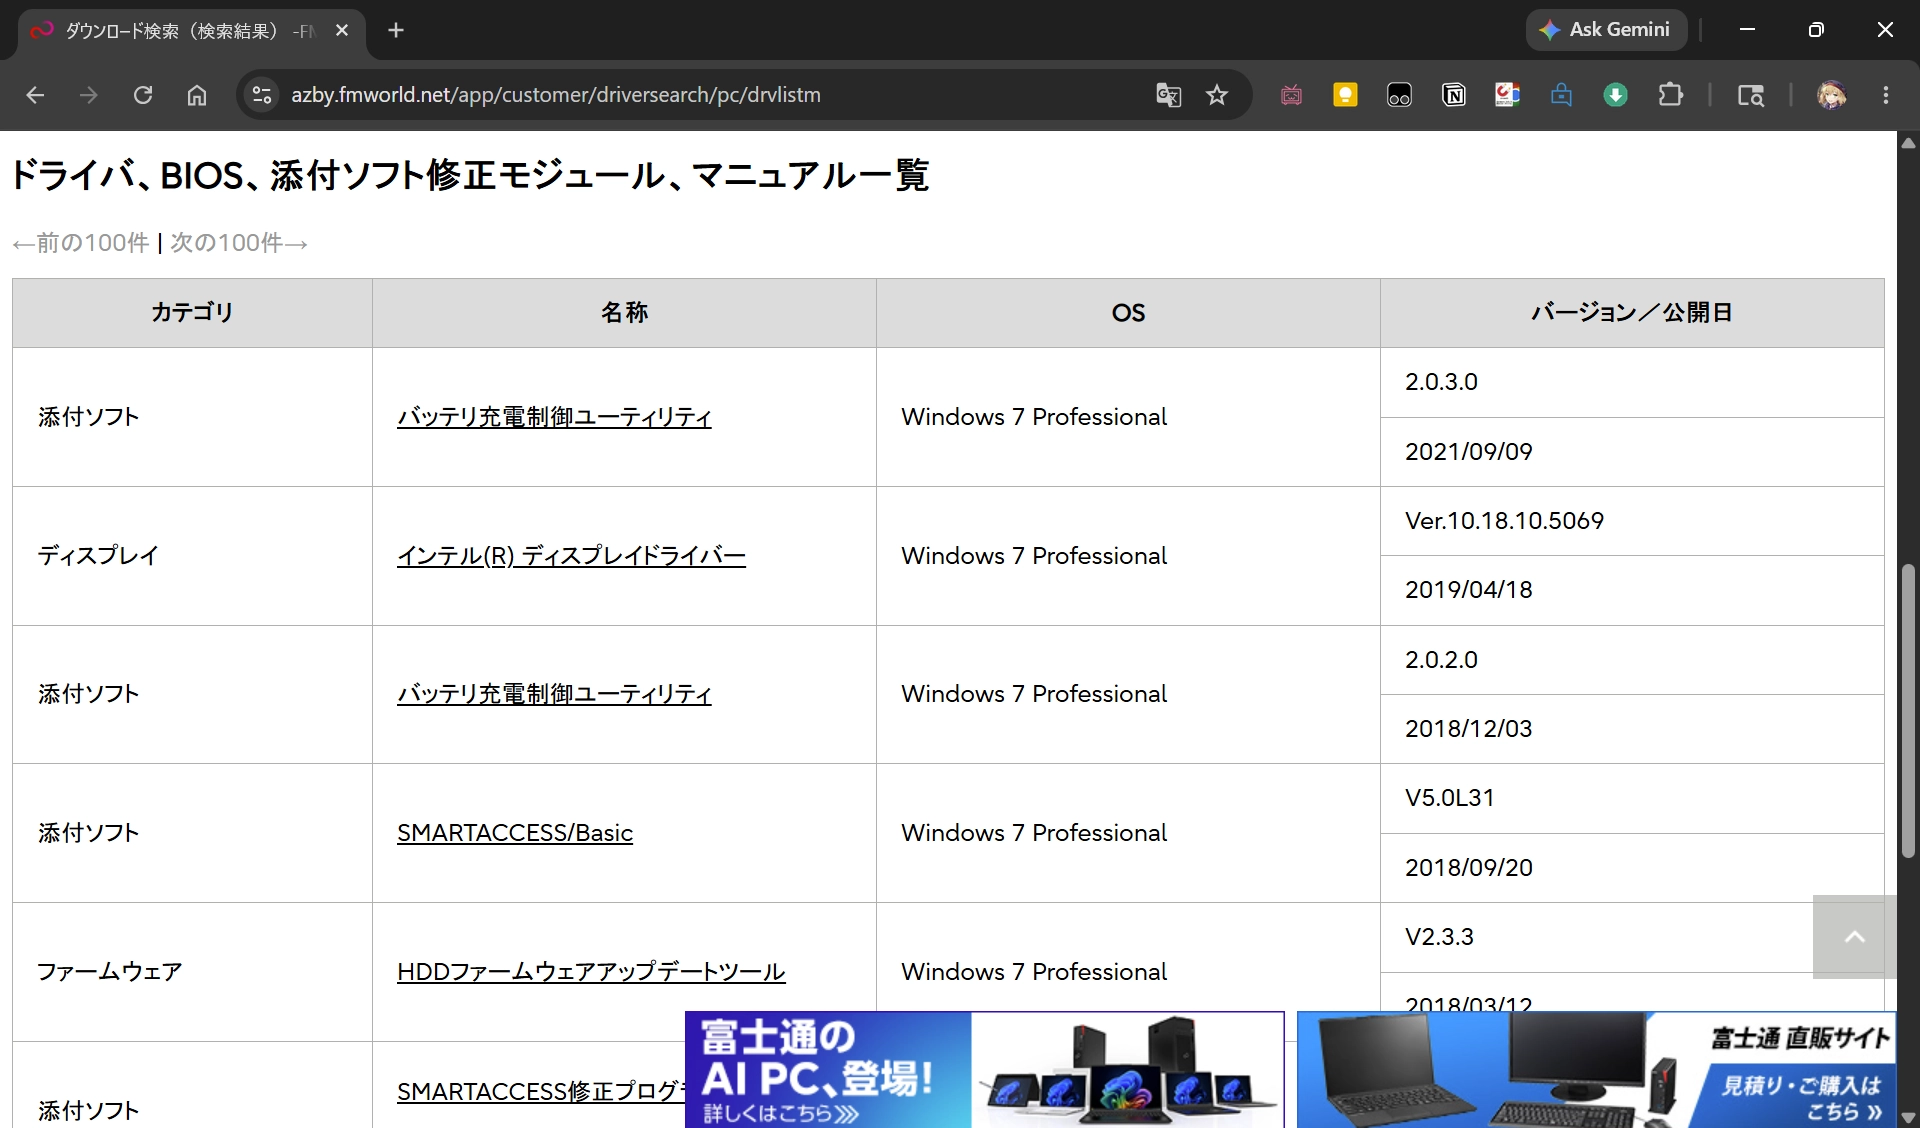Close the ダウンロード検索 tab
Image resolution: width=1920 pixels, height=1128 pixels.
342,31
